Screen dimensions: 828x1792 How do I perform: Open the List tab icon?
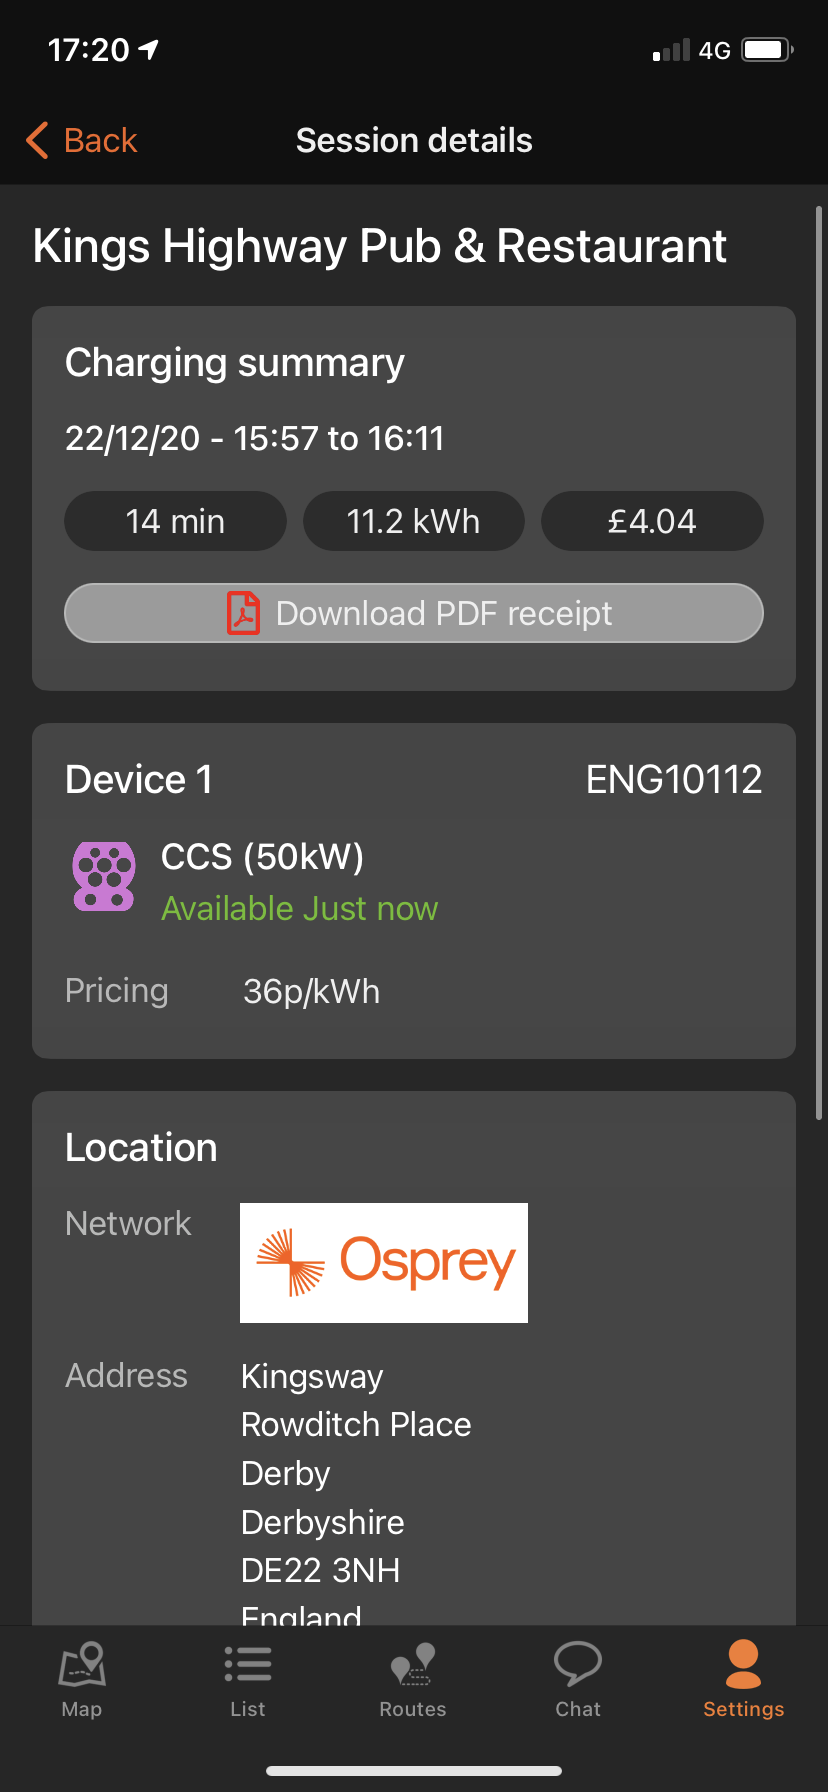point(248,1664)
